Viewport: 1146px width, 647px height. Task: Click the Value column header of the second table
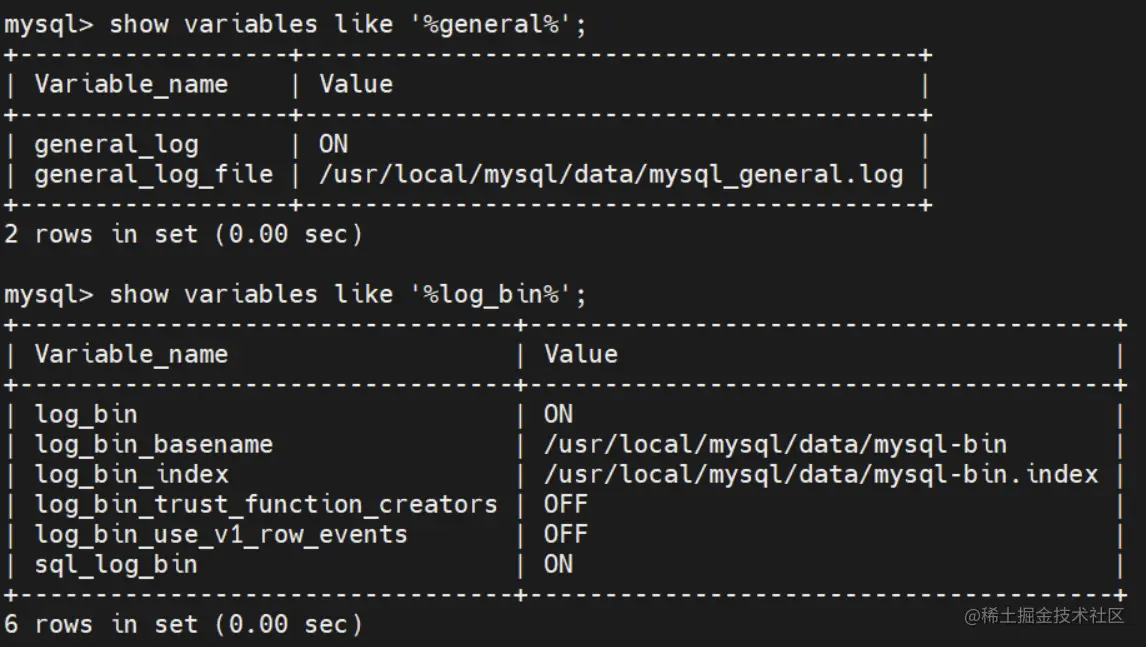581,355
